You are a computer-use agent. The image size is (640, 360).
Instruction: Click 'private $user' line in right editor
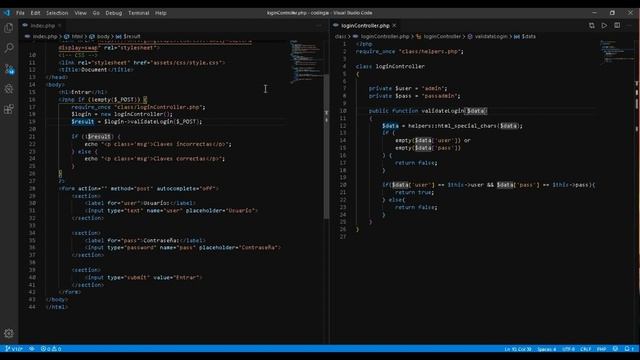[x=408, y=88]
